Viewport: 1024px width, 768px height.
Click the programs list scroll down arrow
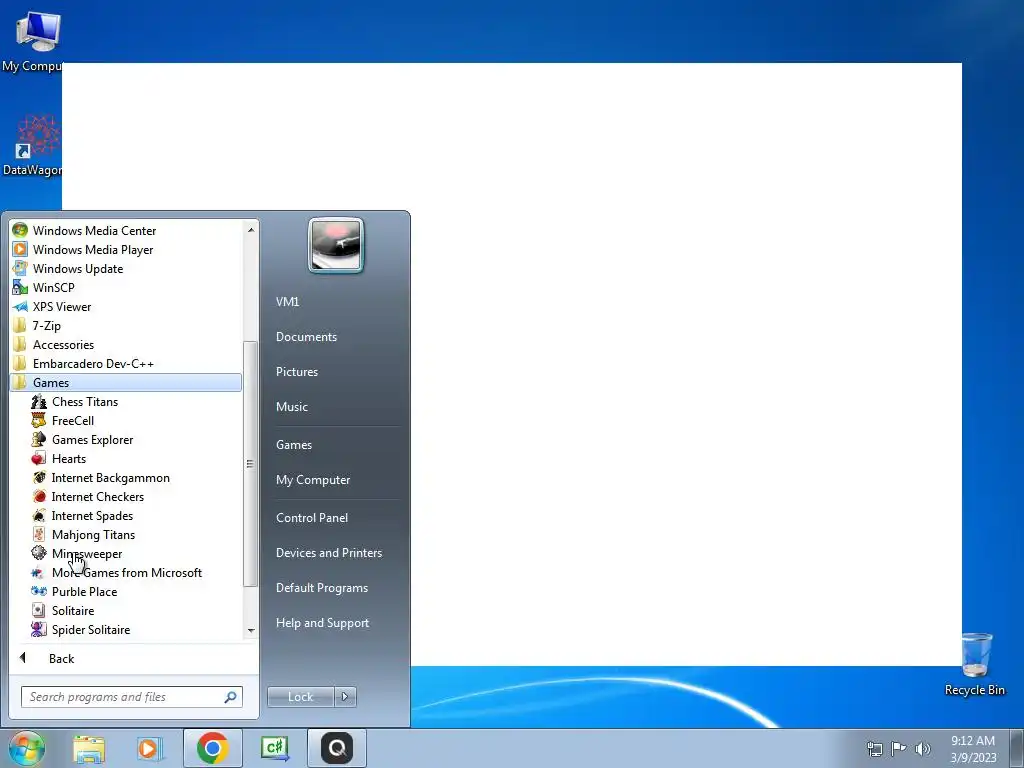tap(251, 631)
